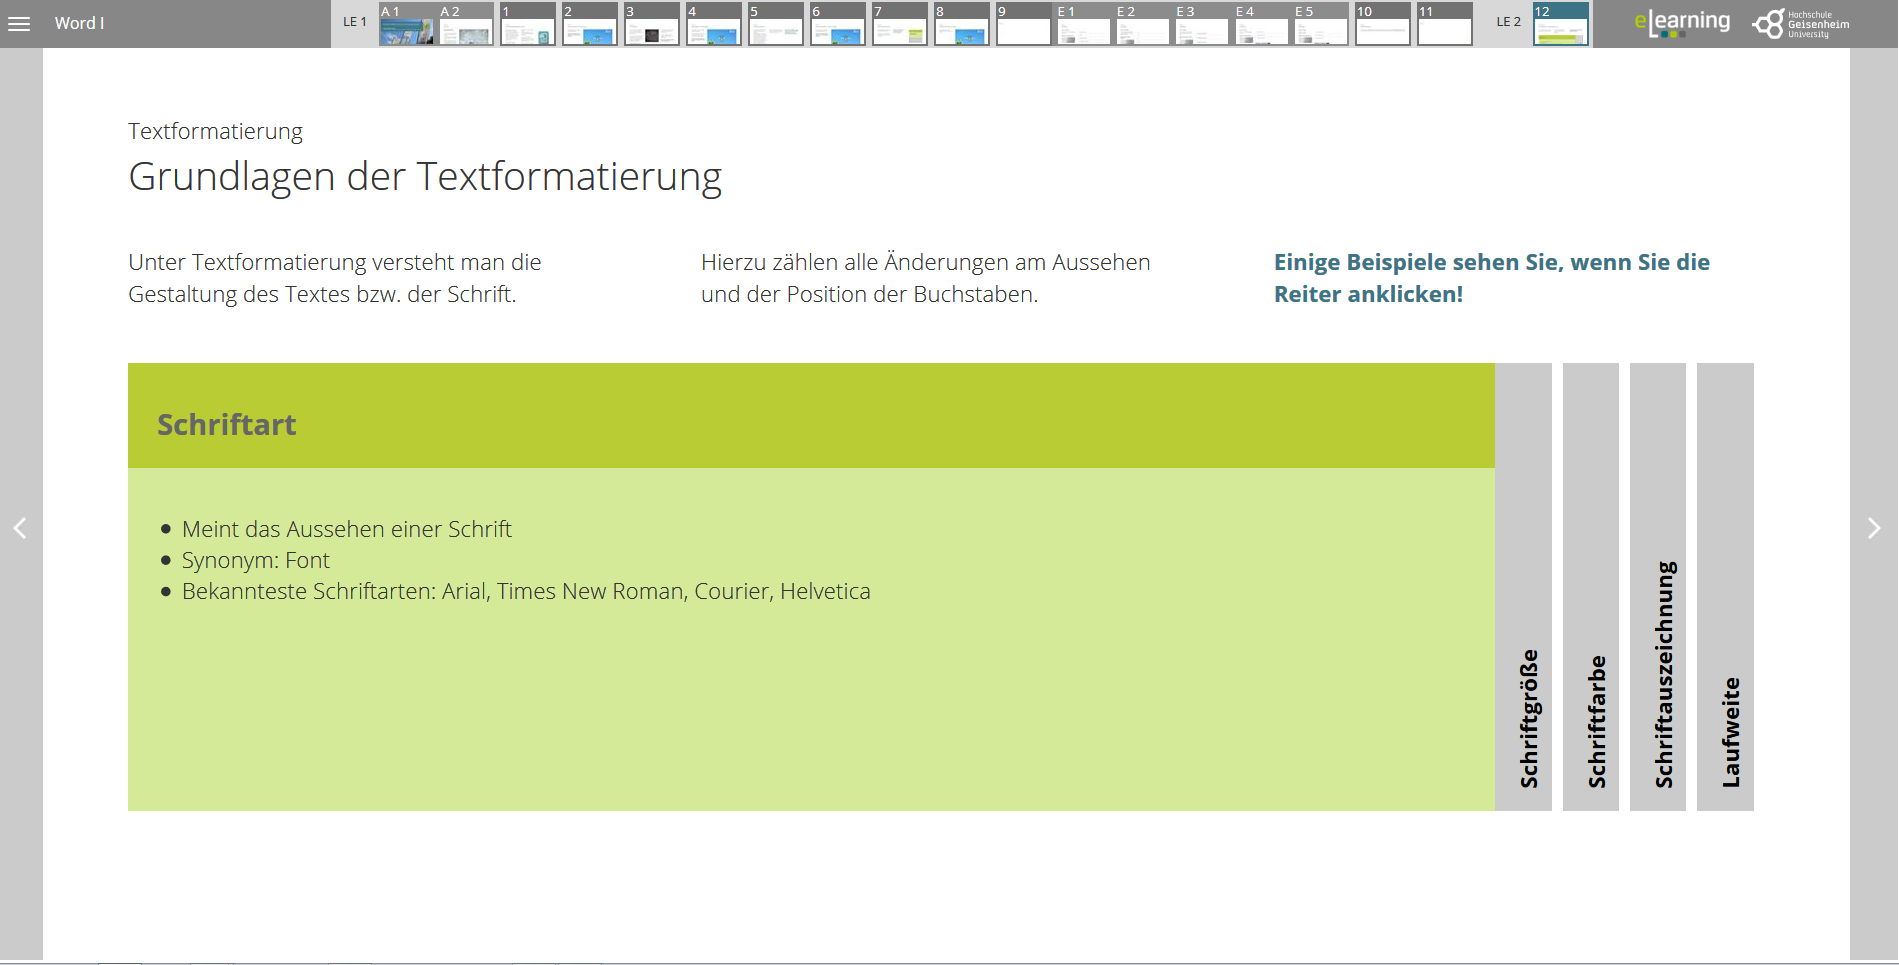The width and height of the screenshot is (1899, 965).
Task: Go to the previous slide arrow
Action: (x=20, y=528)
